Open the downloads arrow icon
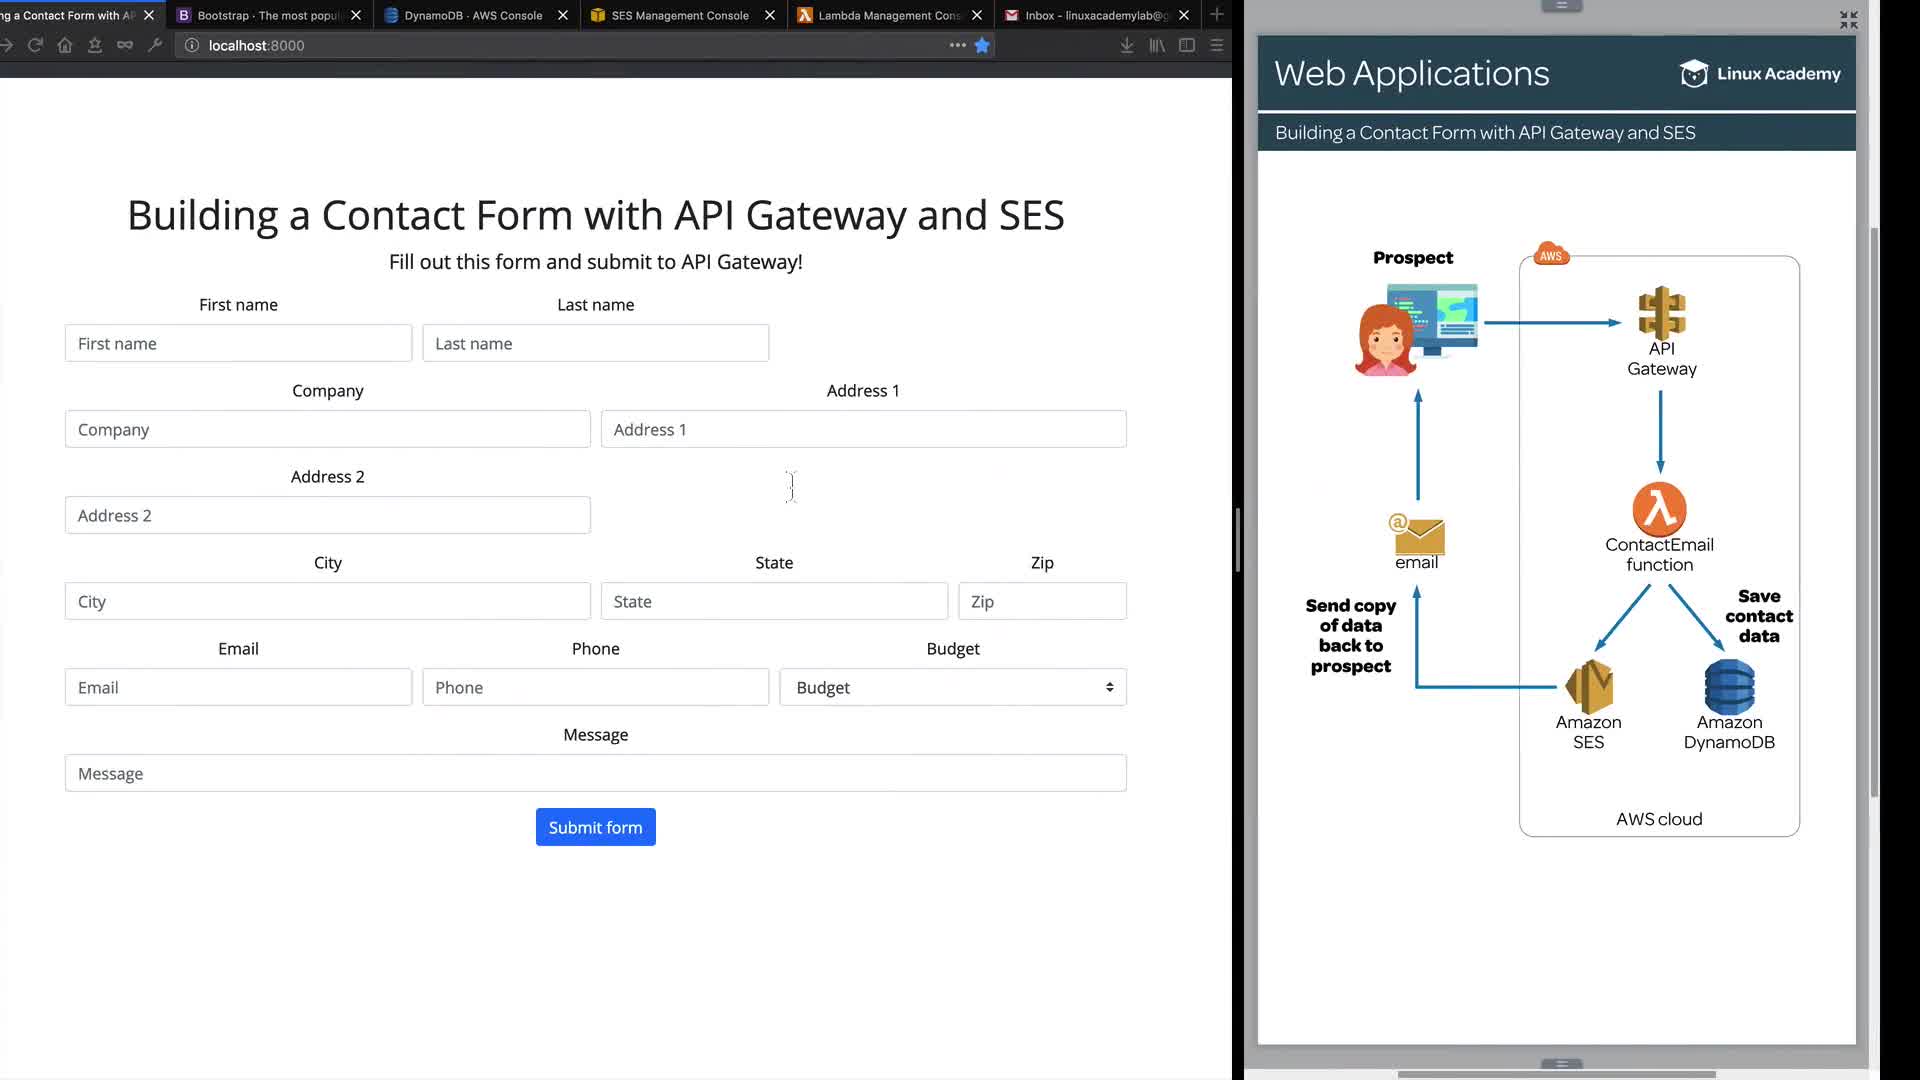The image size is (1920, 1080). click(1127, 45)
